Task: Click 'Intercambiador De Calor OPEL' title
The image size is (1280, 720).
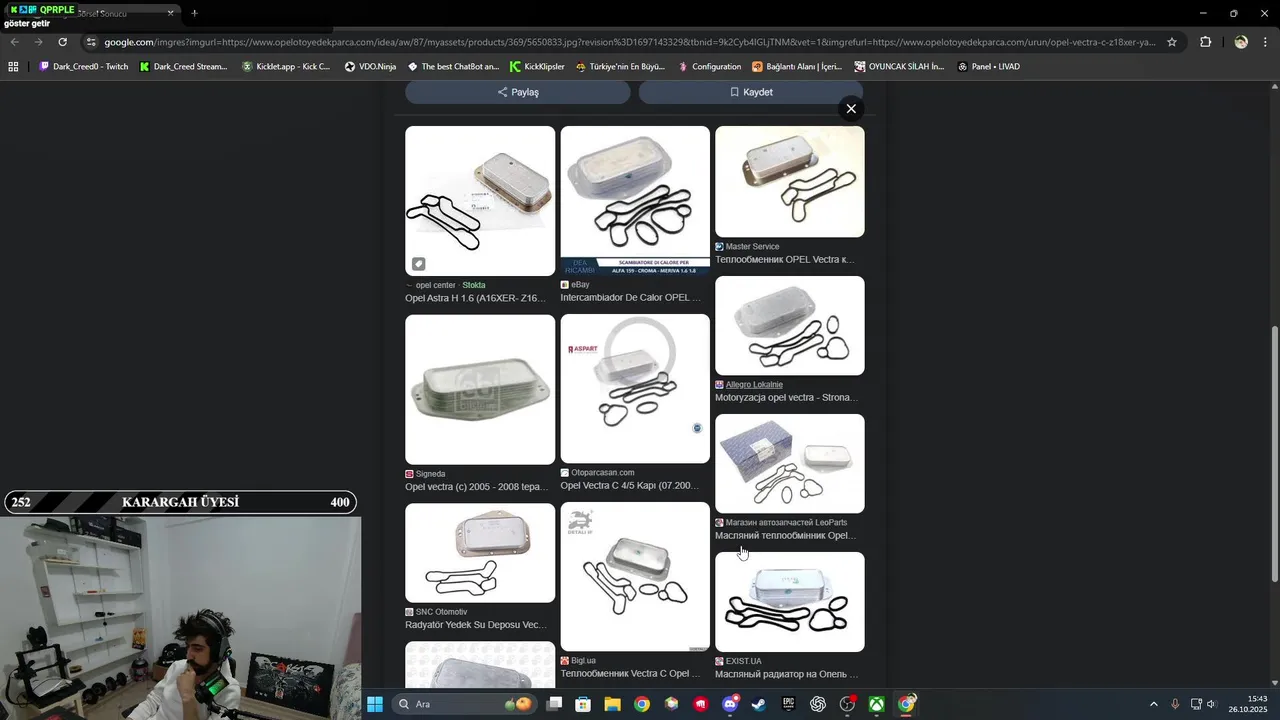Action: pyautogui.click(x=630, y=298)
